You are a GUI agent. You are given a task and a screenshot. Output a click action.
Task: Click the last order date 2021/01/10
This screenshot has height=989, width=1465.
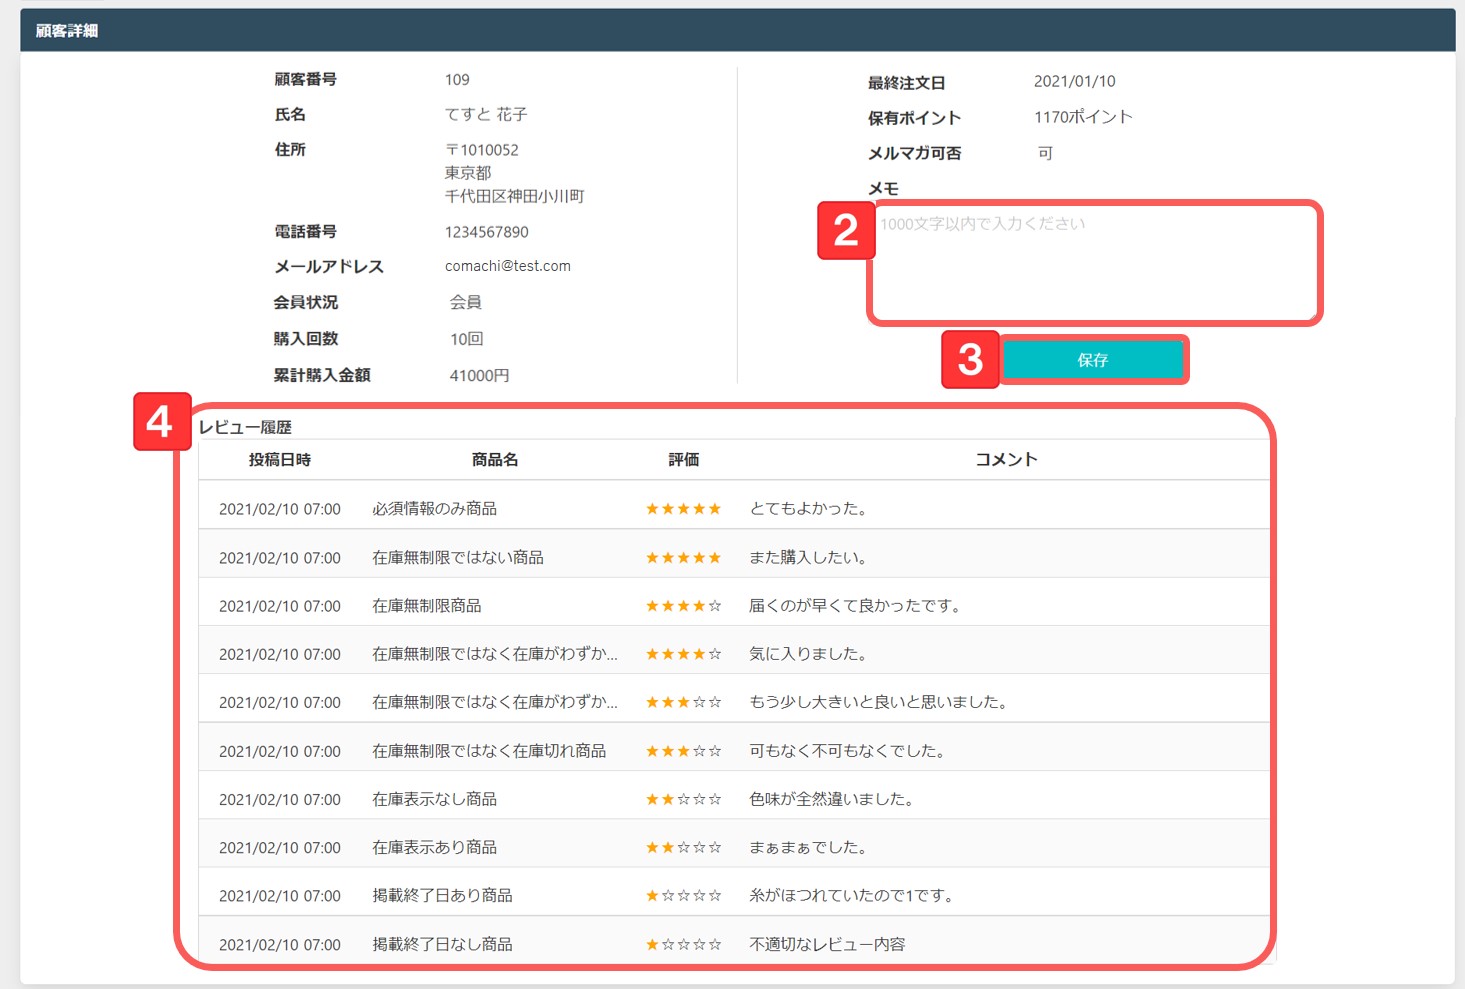(1075, 81)
